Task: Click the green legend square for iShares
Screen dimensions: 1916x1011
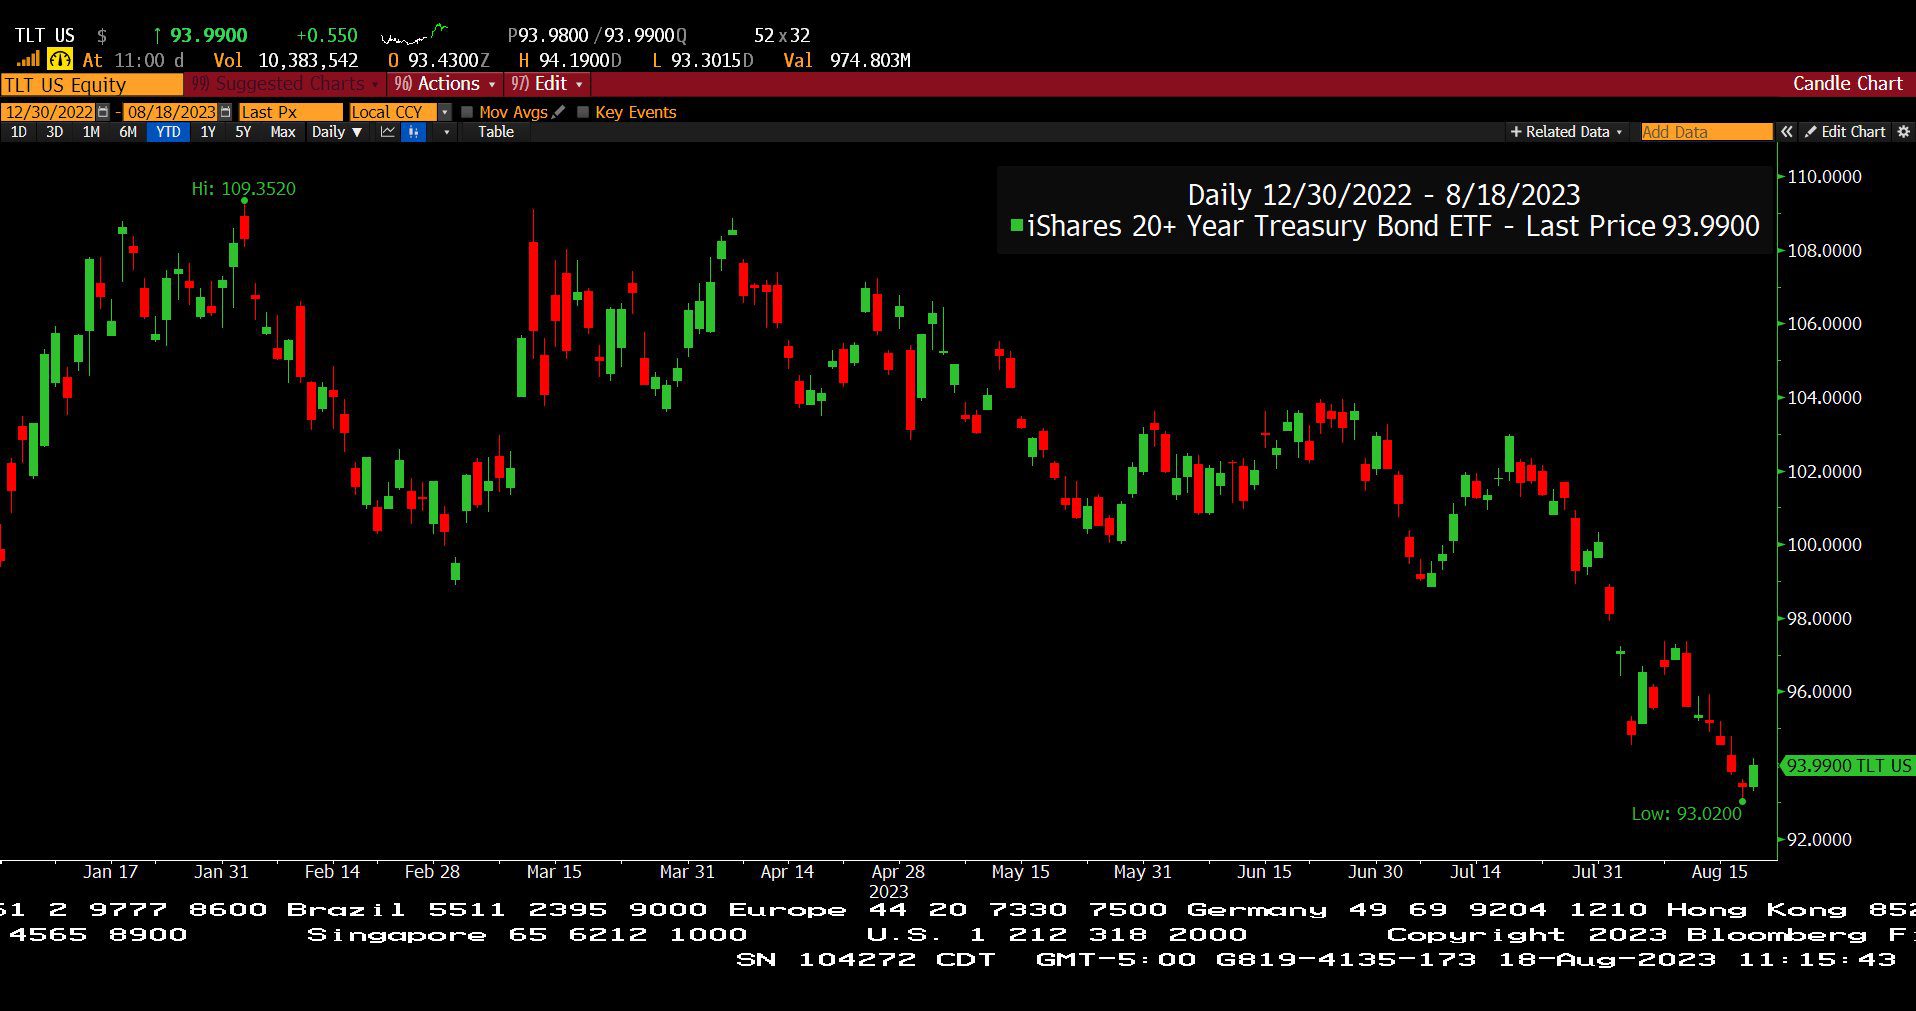Action: click(x=1017, y=225)
